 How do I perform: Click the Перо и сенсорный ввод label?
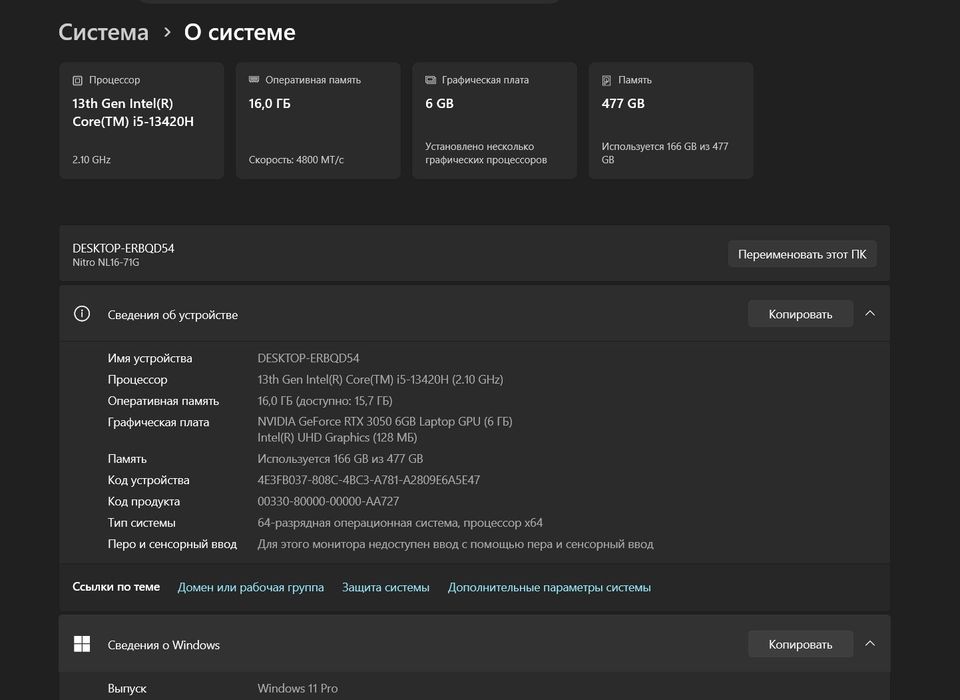172,544
